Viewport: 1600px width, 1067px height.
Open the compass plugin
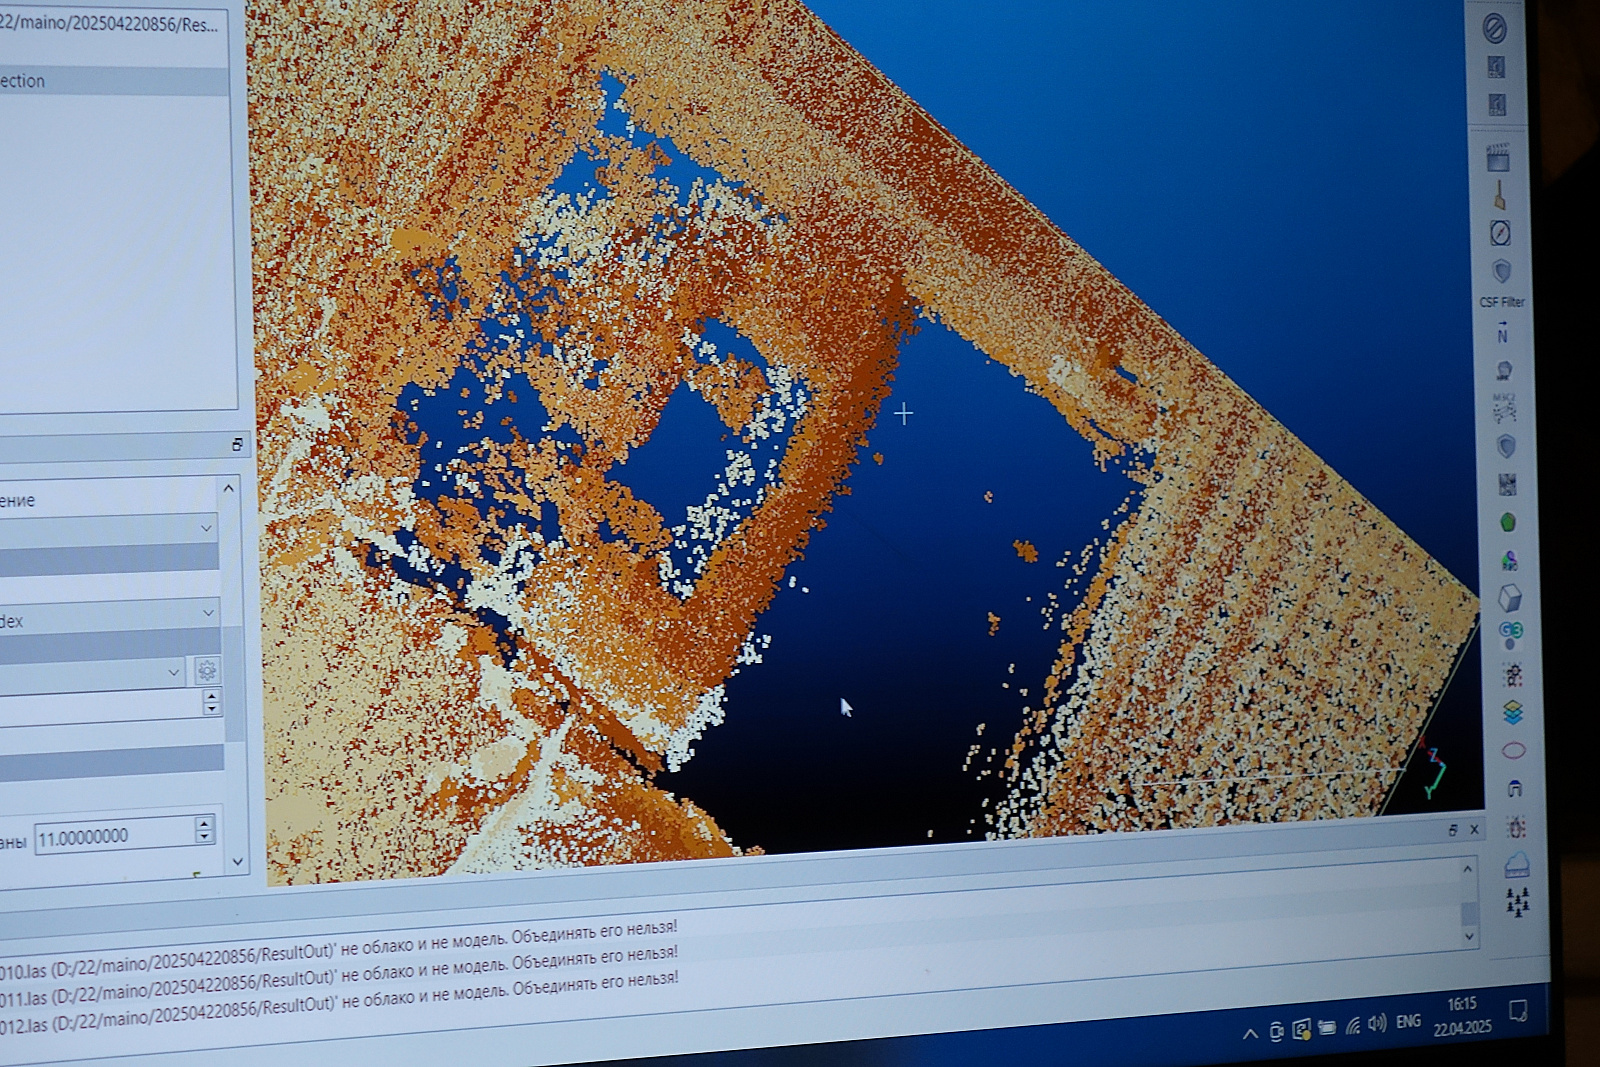tap(1500, 233)
